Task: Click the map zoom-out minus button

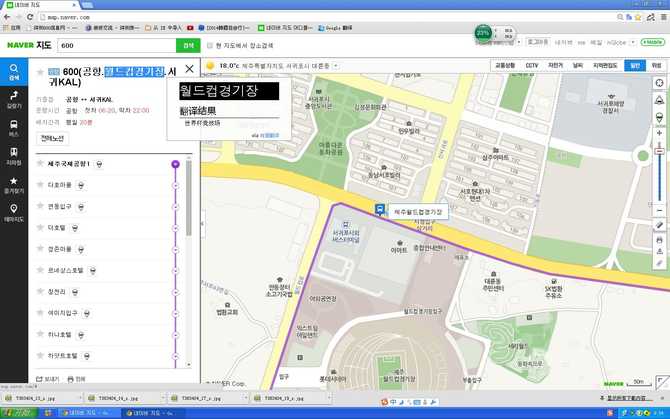Action: (659, 208)
